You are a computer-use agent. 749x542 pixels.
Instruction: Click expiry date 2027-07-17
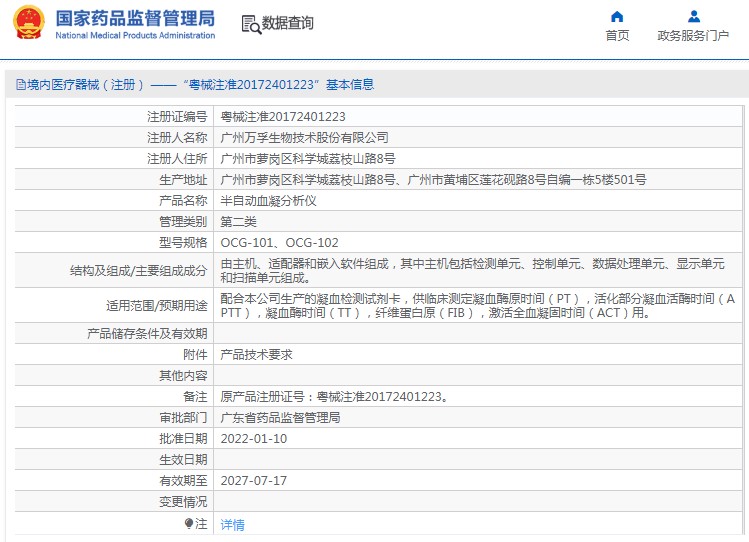coord(253,480)
